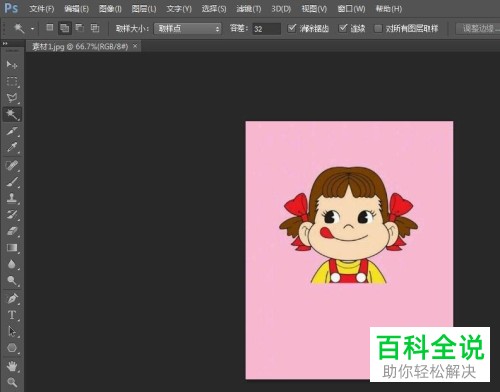This screenshot has width=500, height=392.
Task: Toggle the 消除锯齿 anti-alias checkbox
Action: pos(292,28)
